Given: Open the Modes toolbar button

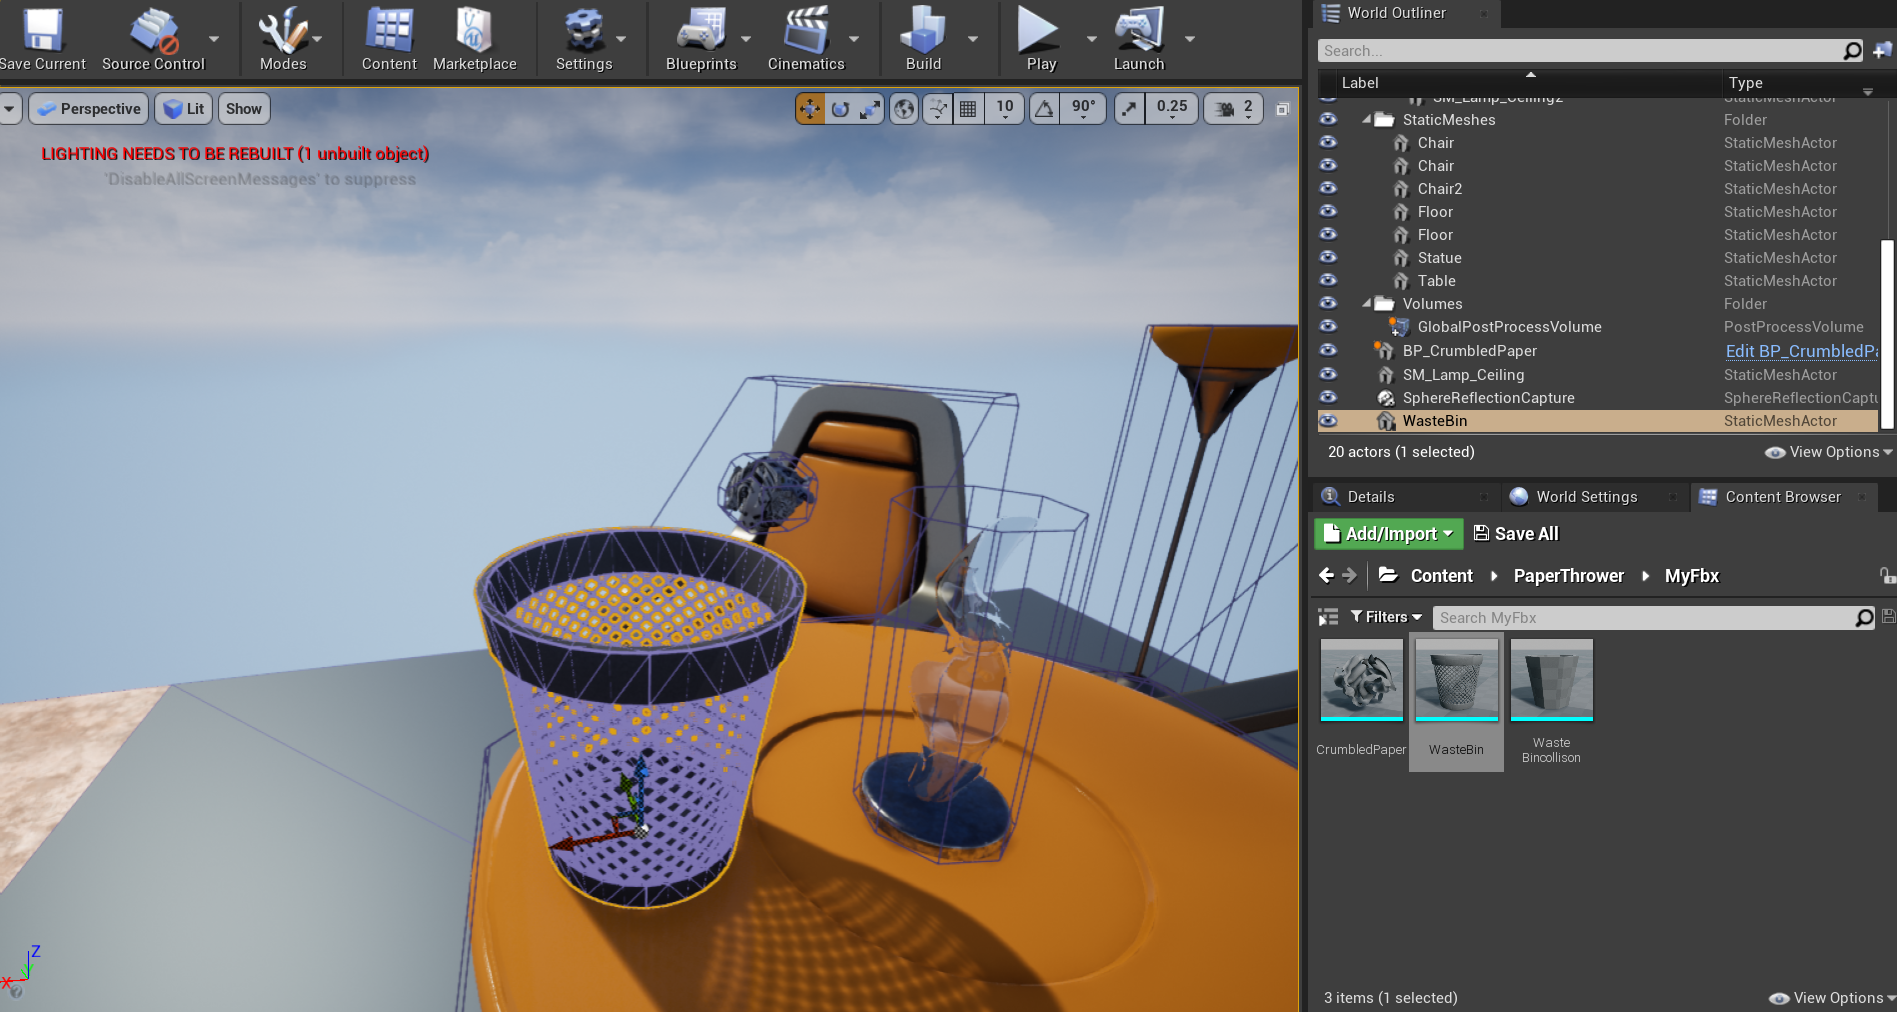Looking at the screenshot, I should [283, 39].
